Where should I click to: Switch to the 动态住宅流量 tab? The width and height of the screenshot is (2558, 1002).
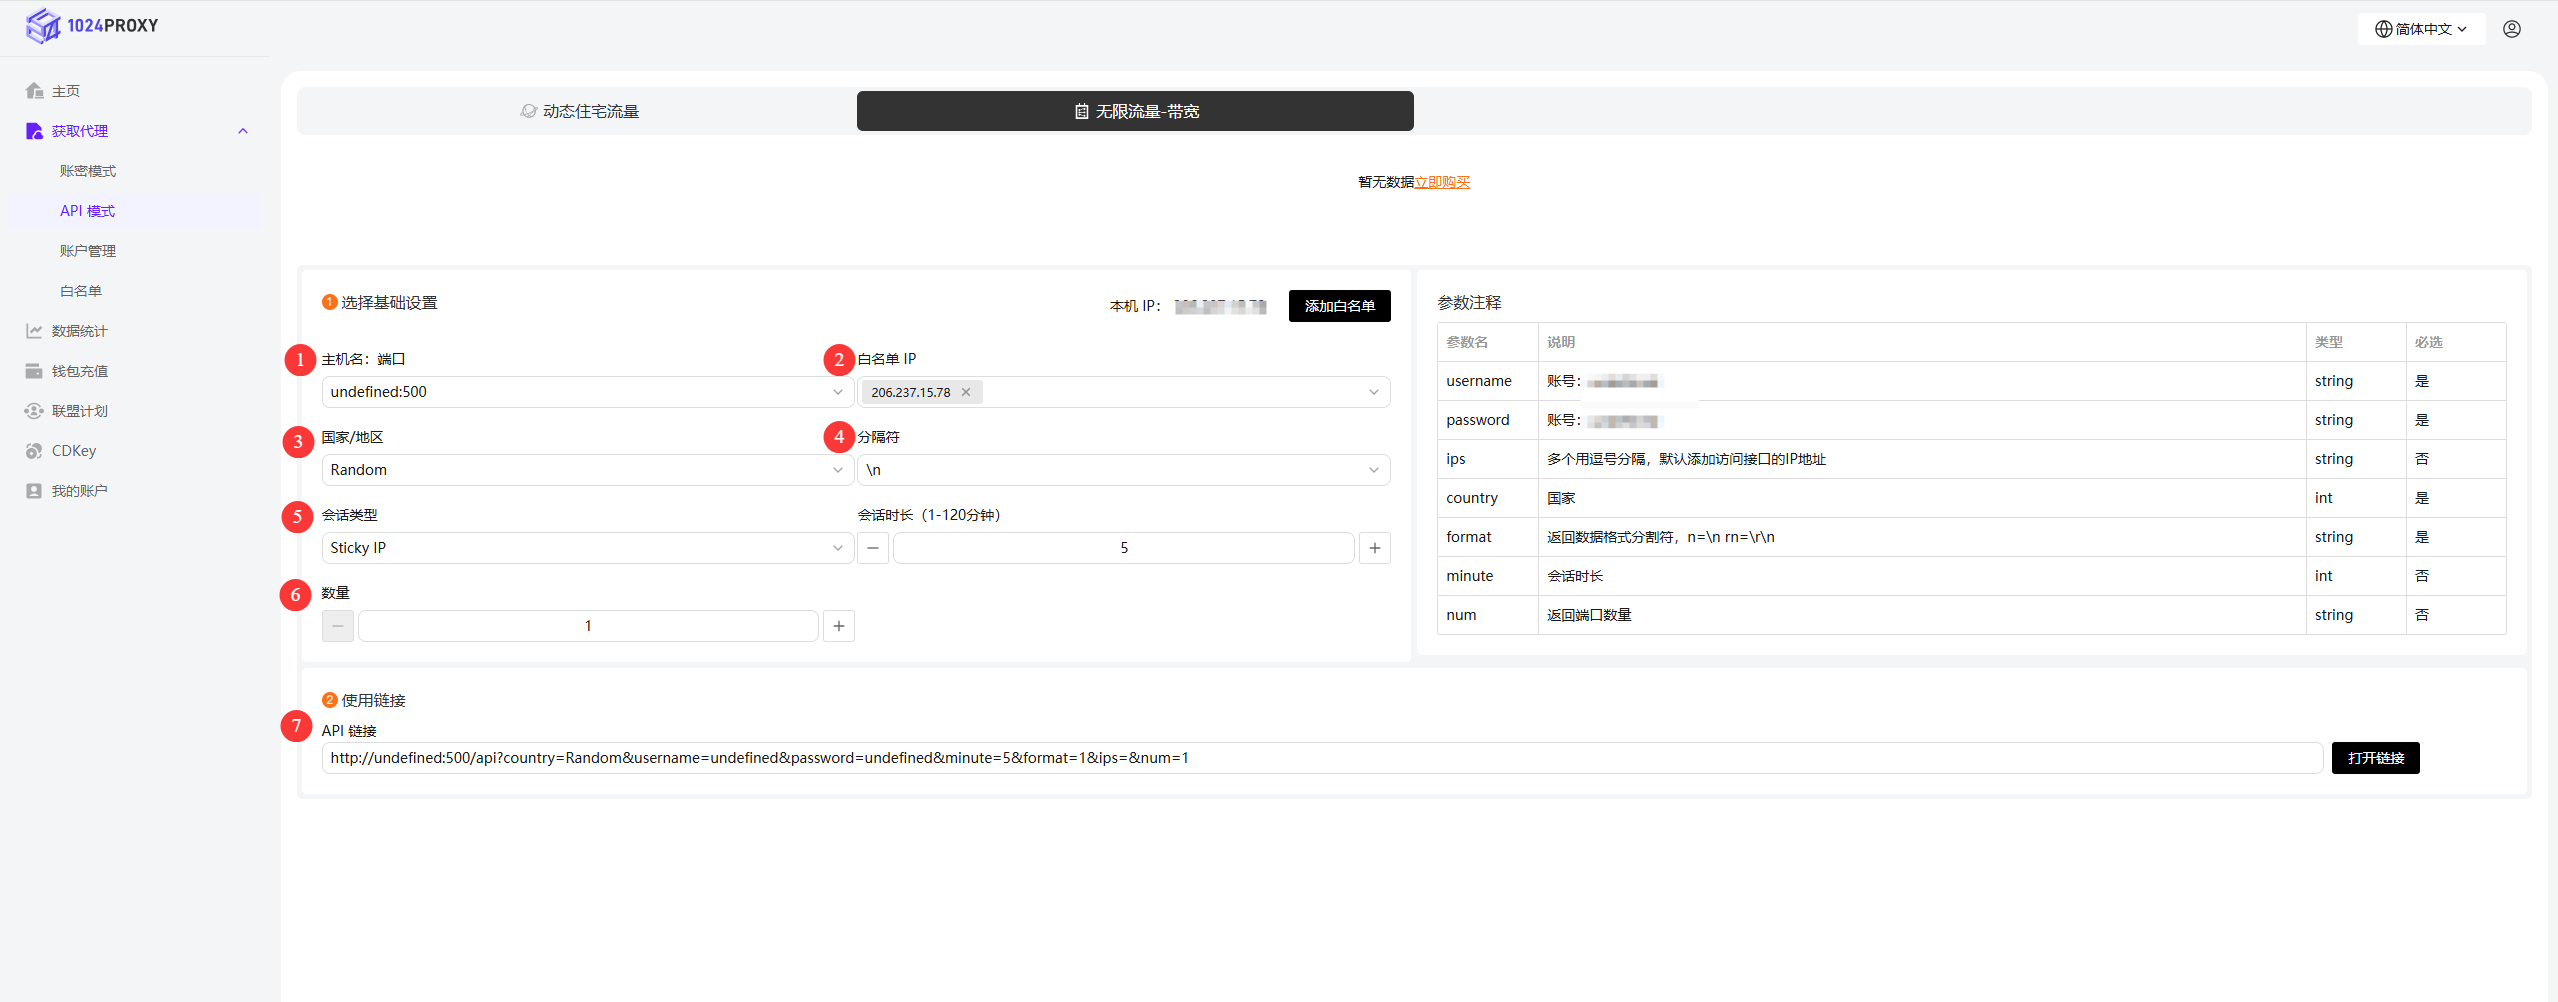[579, 111]
